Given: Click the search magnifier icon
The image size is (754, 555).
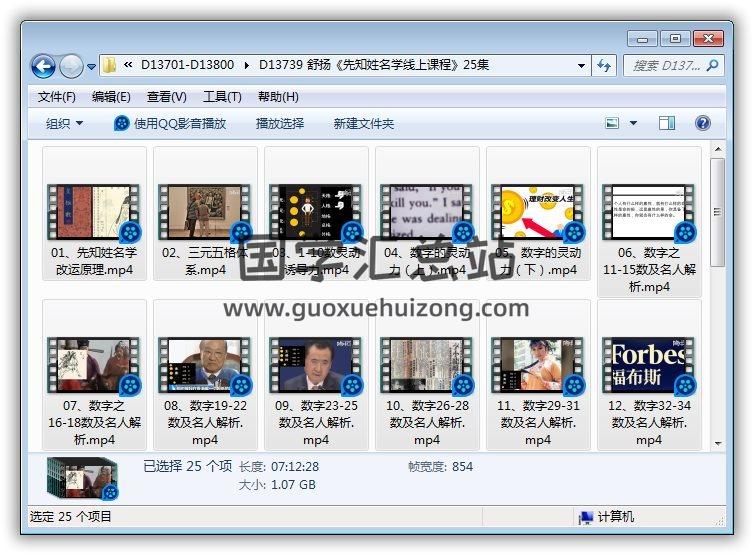Looking at the screenshot, I should 713,65.
